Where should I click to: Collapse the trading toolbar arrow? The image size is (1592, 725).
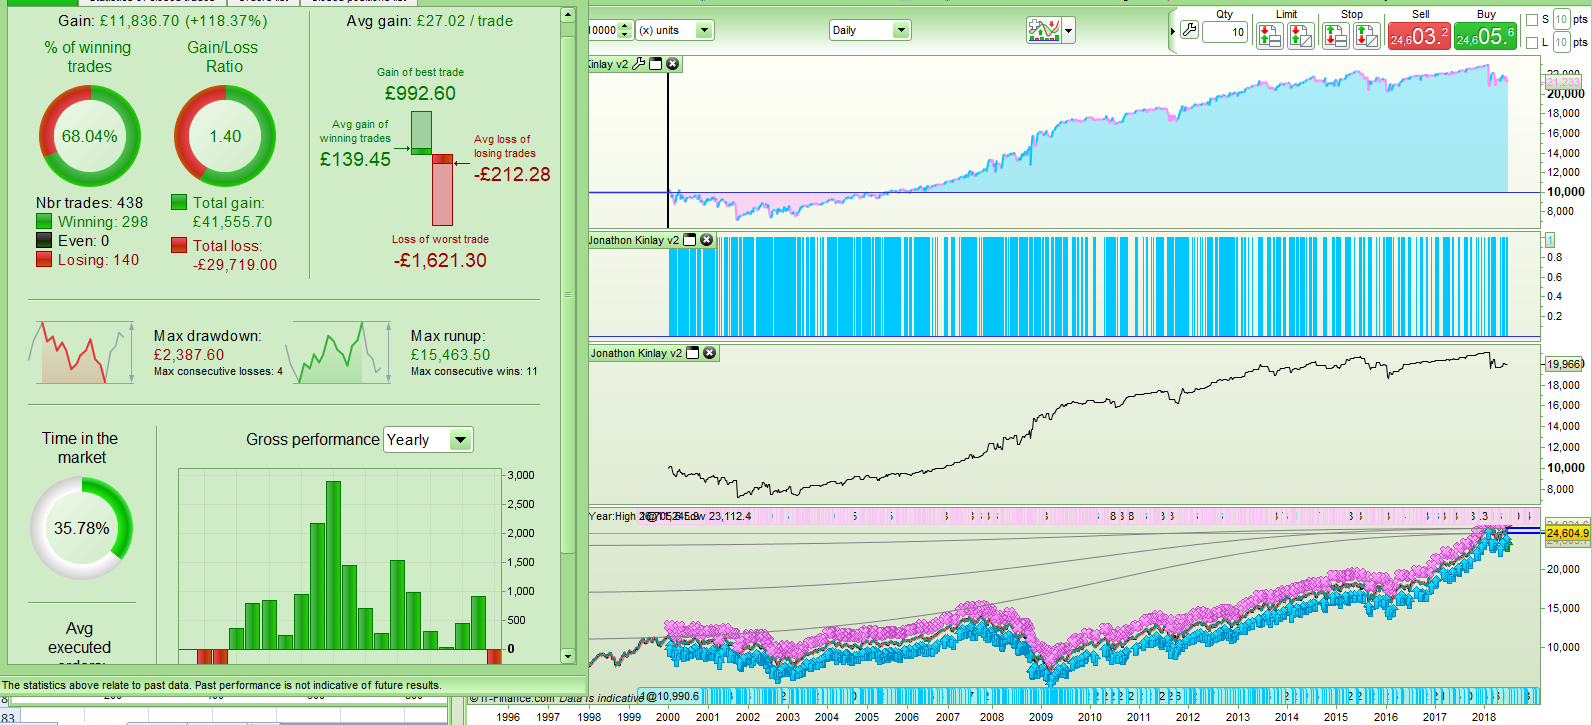click(x=1173, y=31)
